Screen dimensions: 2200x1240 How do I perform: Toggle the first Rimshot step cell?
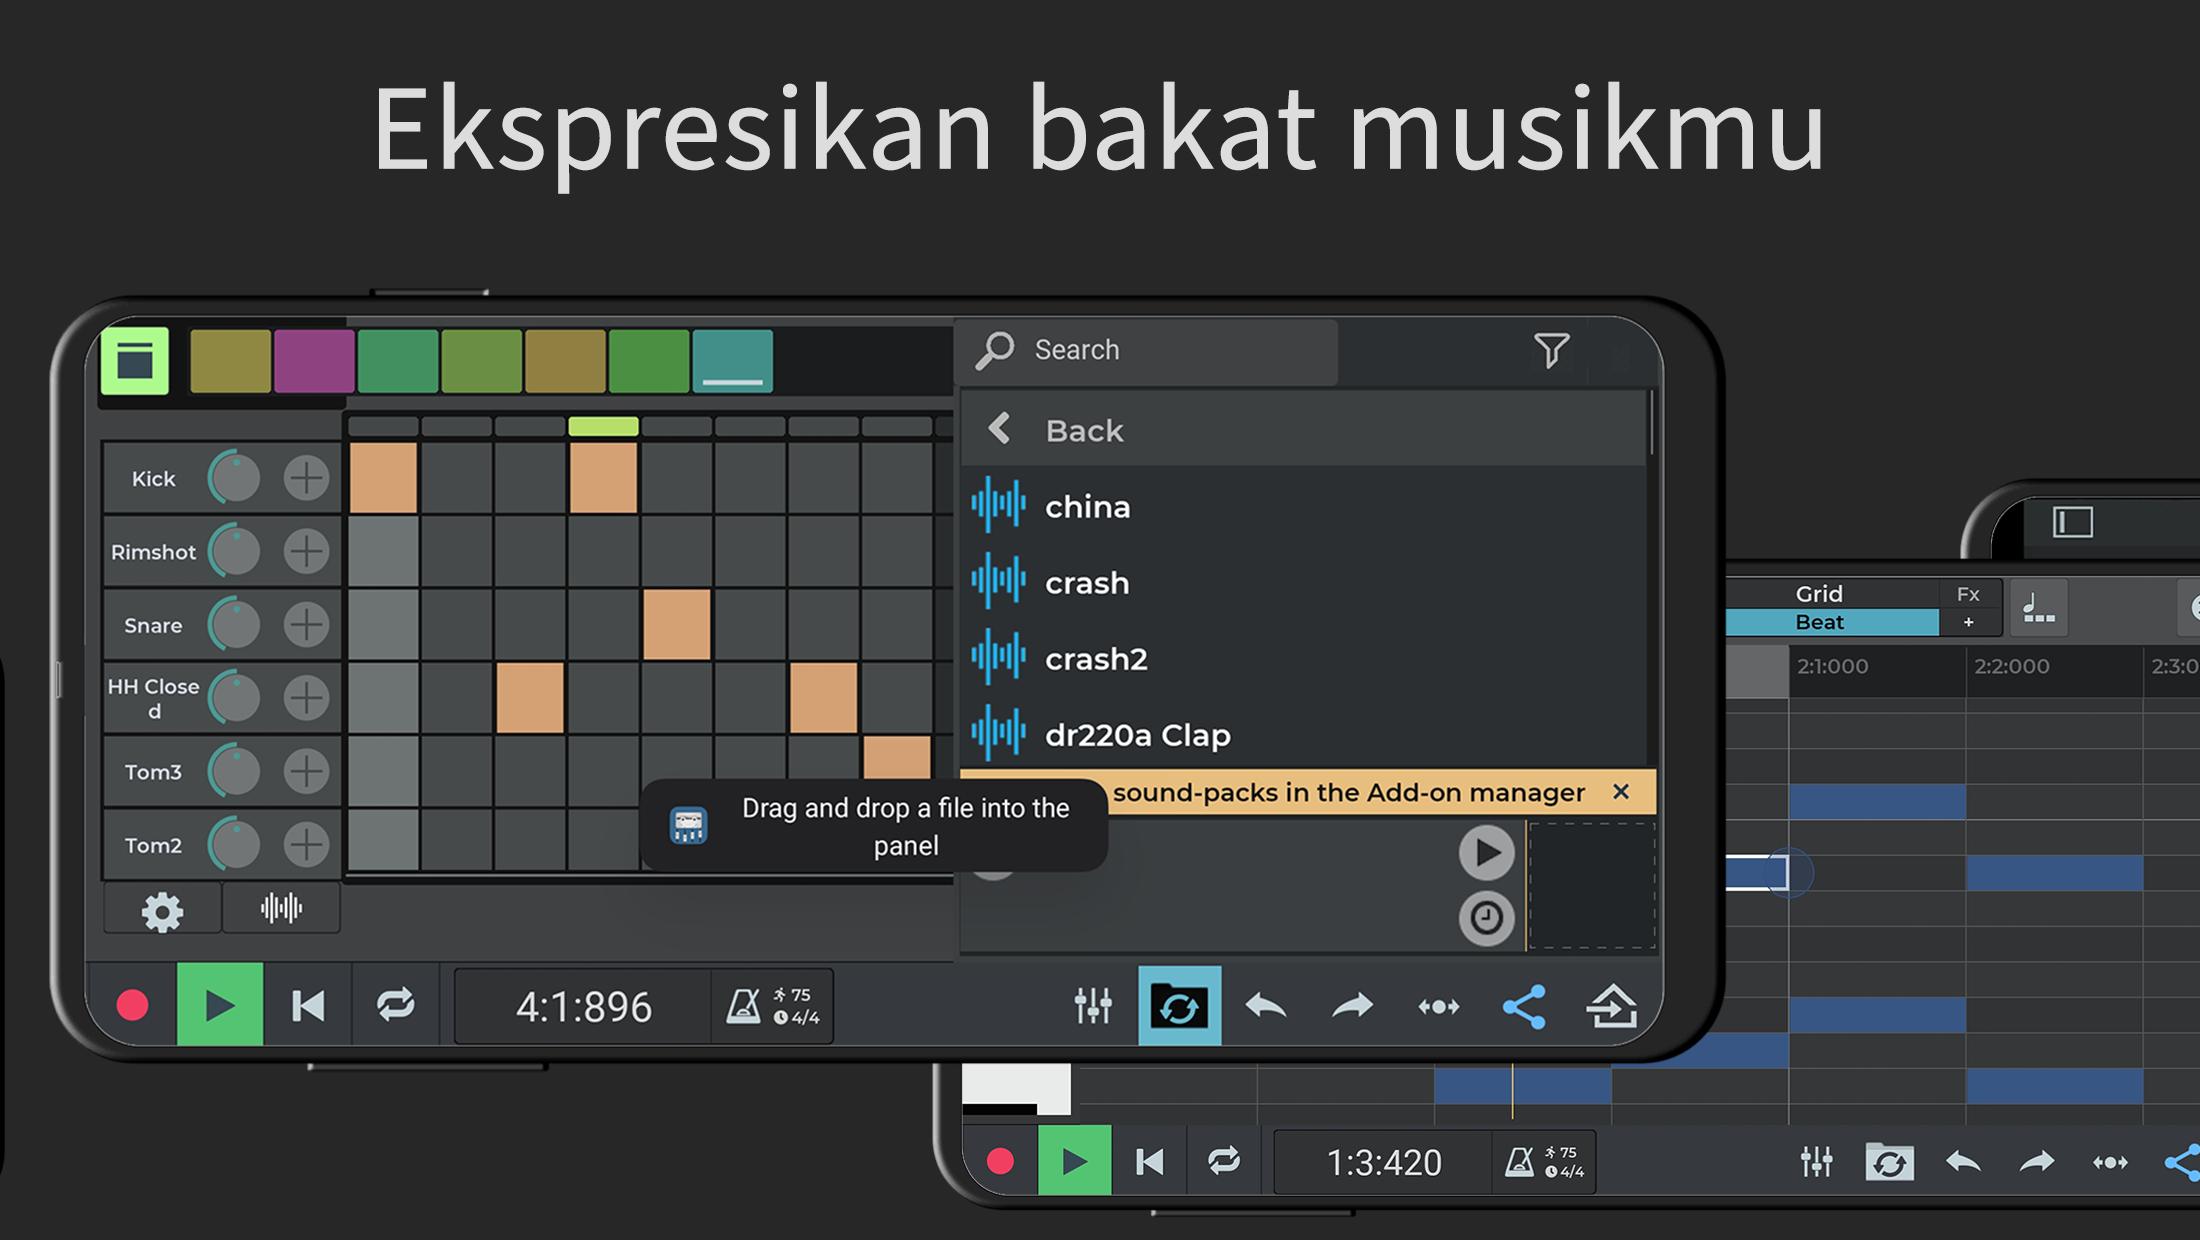coord(383,551)
